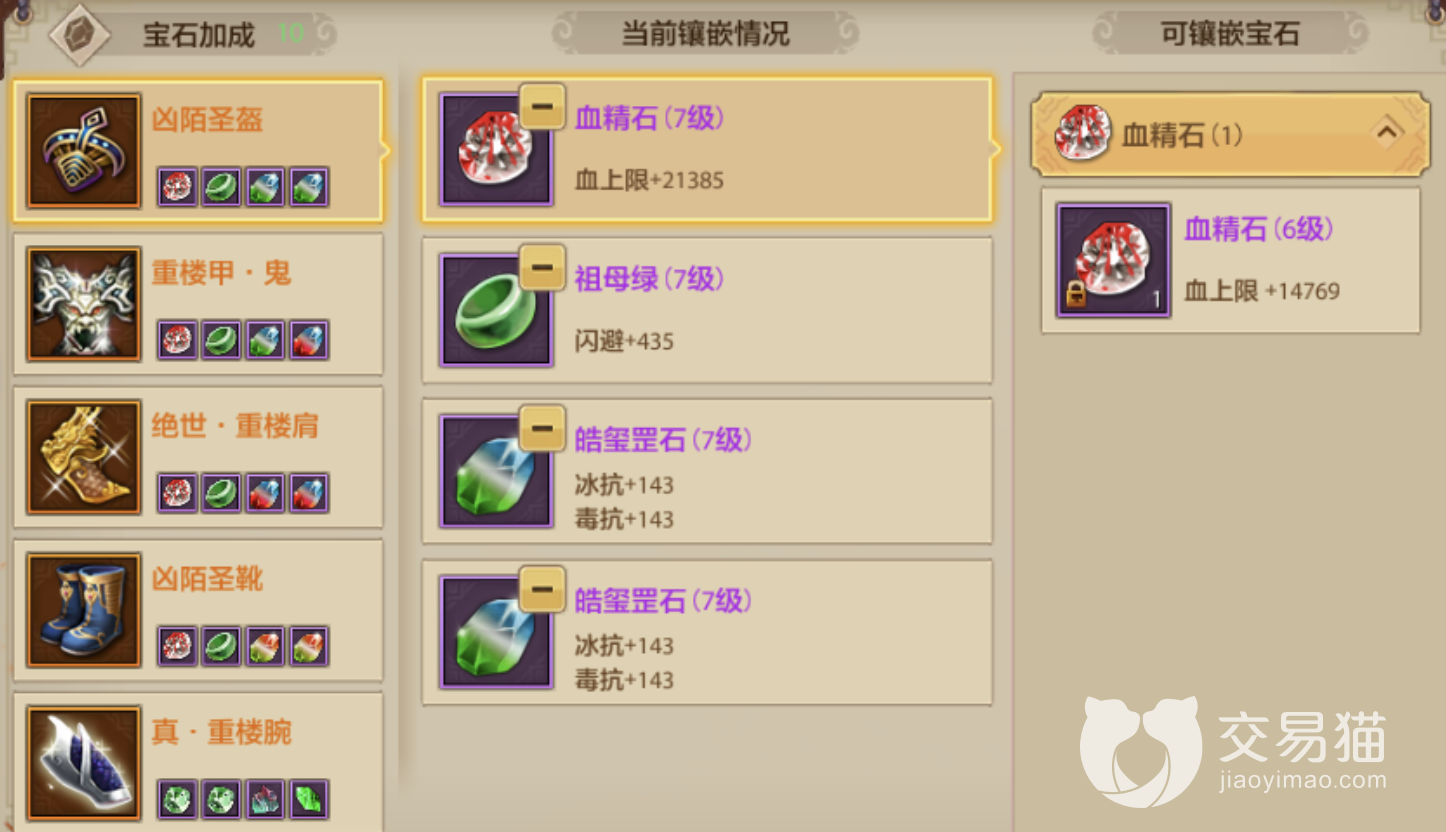This screenshot has width=1446, height=832.
Task: Select the 重楼甲·鬼 armor icon
Action: (x=84, y=304)
